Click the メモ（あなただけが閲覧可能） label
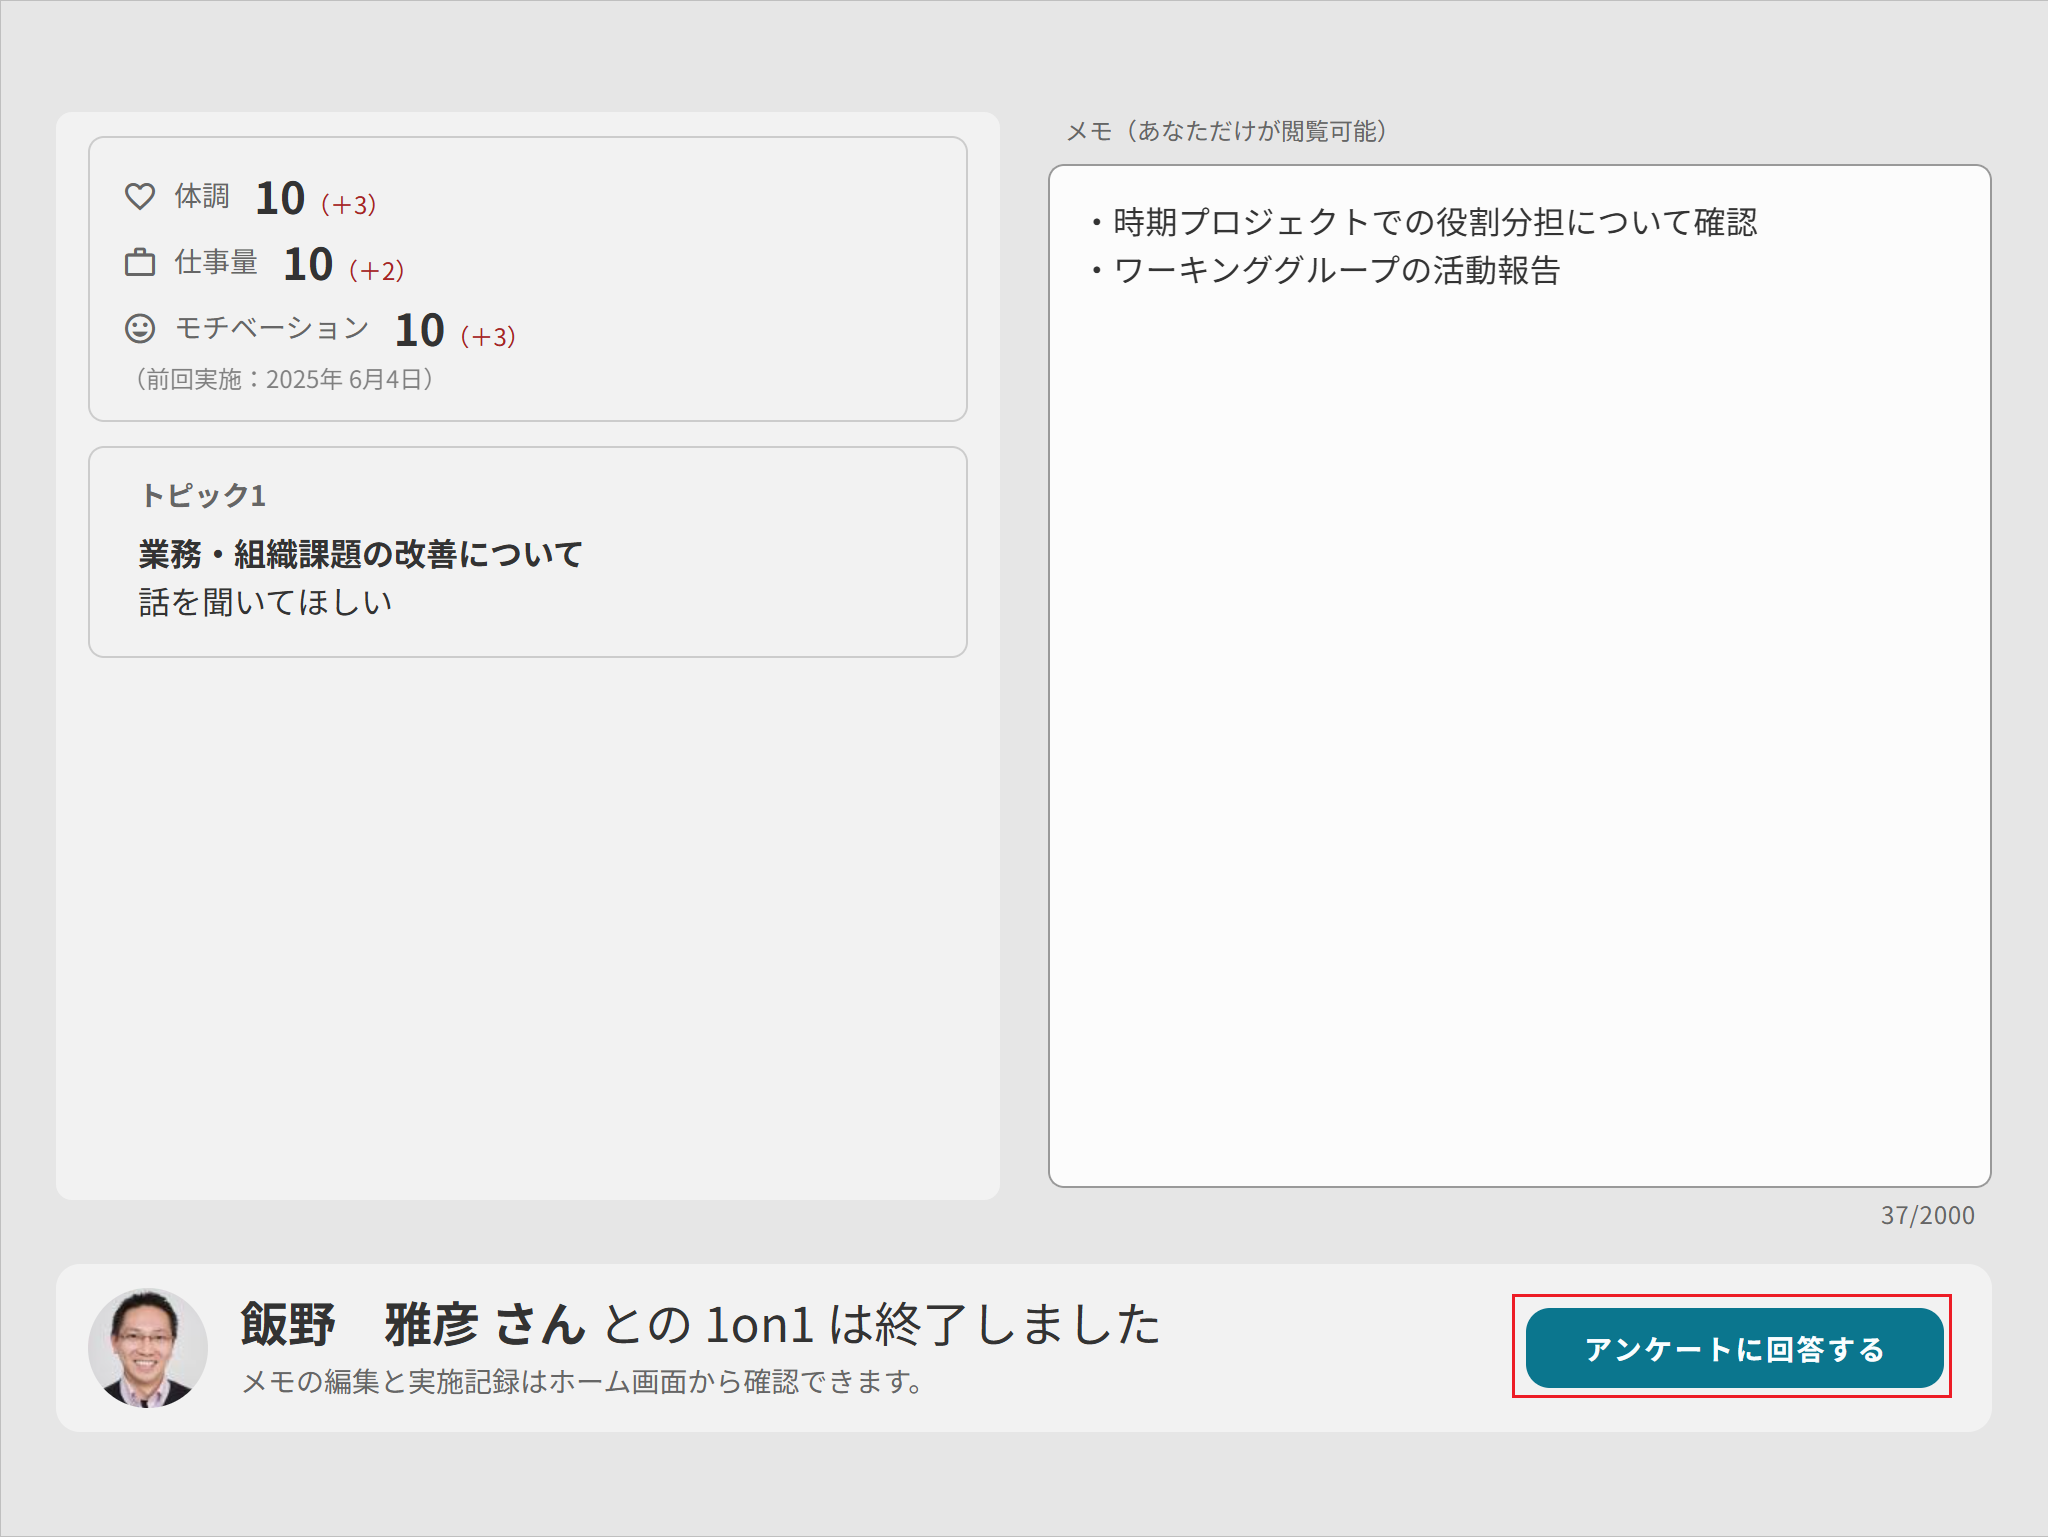This screenshot has width=2048, height=1537. coord(1227,128)
